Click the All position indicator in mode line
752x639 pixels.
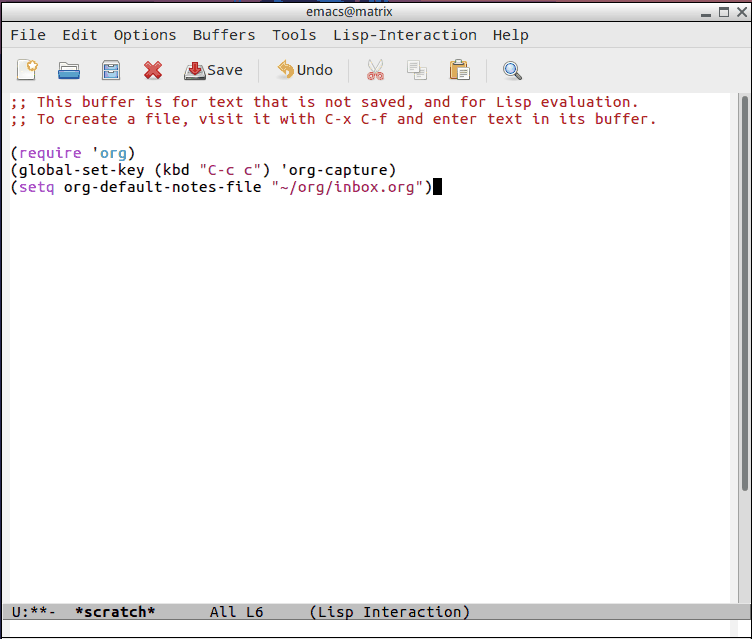click(x=223, y=612)
